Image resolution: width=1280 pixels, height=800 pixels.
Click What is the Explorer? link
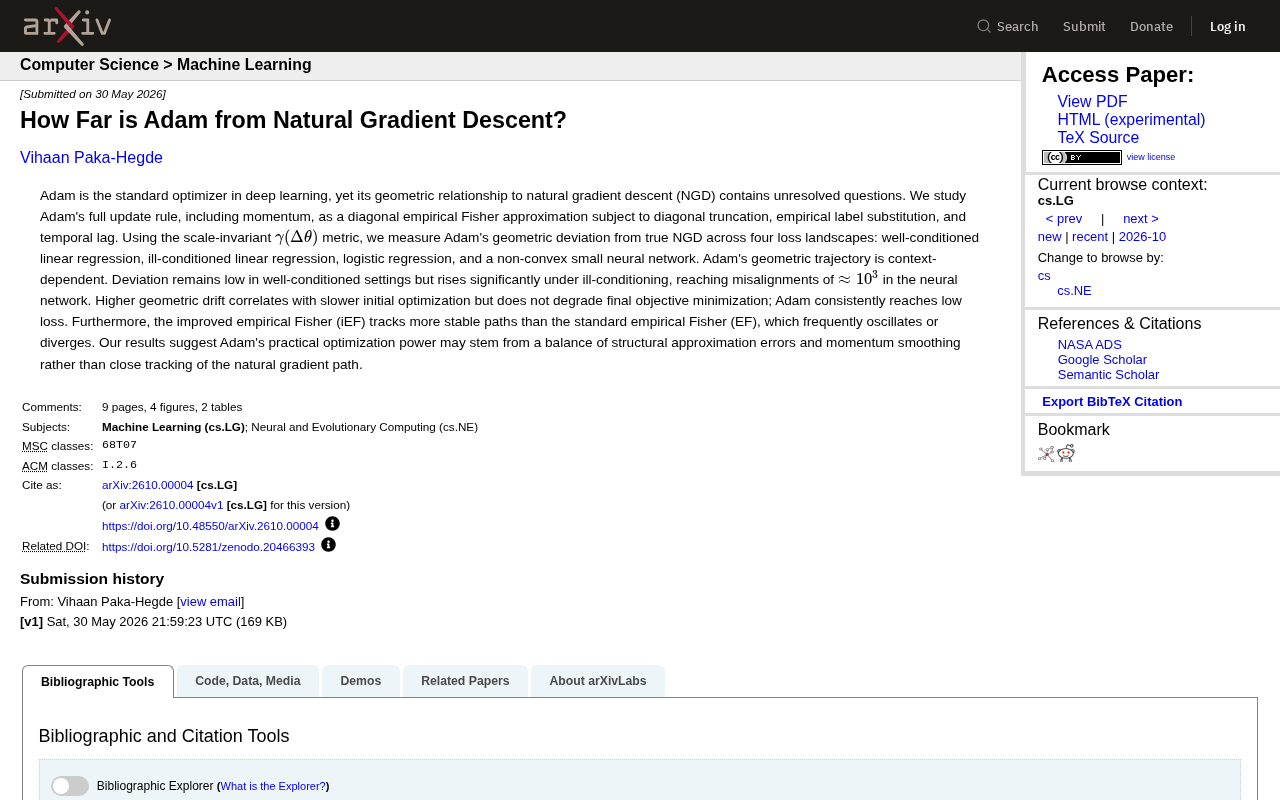273,786
